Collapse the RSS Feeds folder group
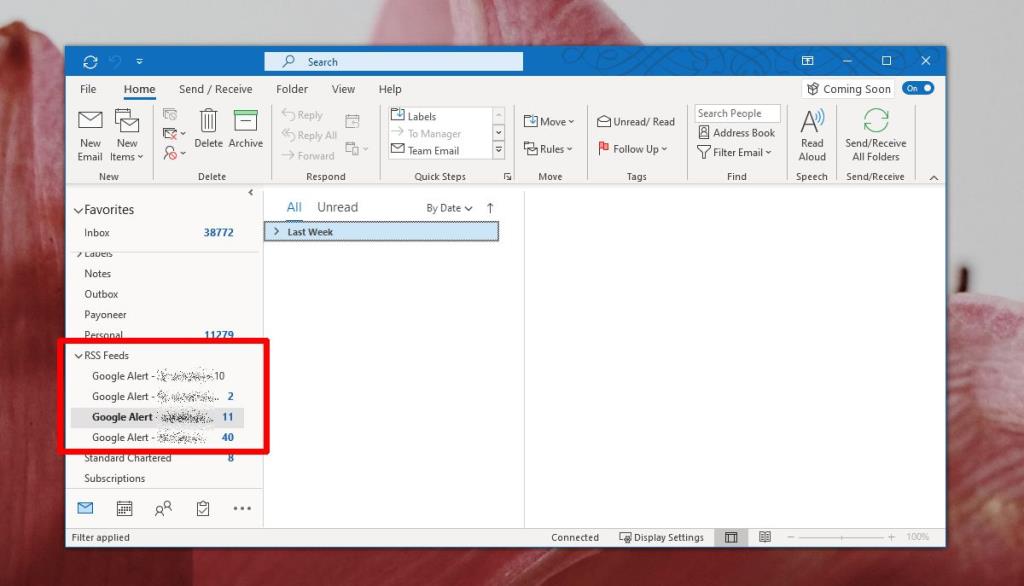1024x586 pixels. (x=78, y=355)
